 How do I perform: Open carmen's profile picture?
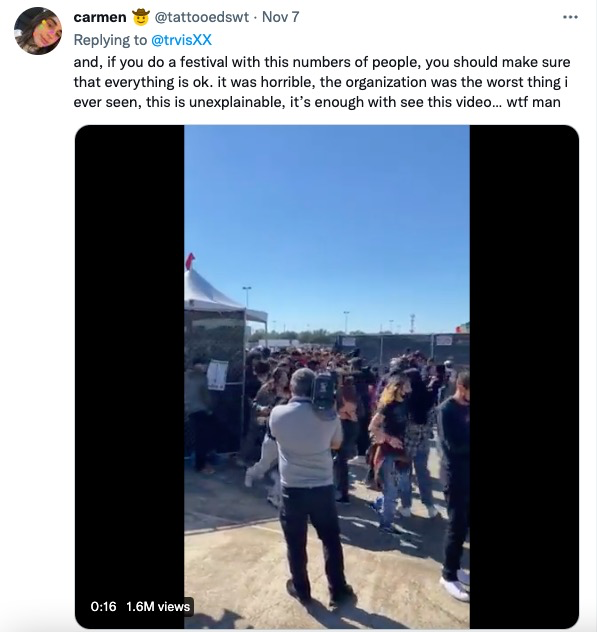(x=38, y=31)
